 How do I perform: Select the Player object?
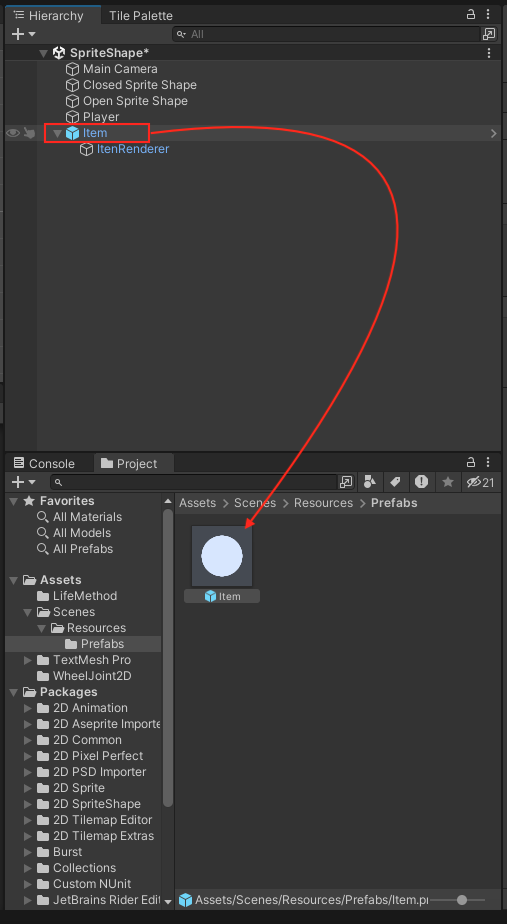[x=101, y=117]
